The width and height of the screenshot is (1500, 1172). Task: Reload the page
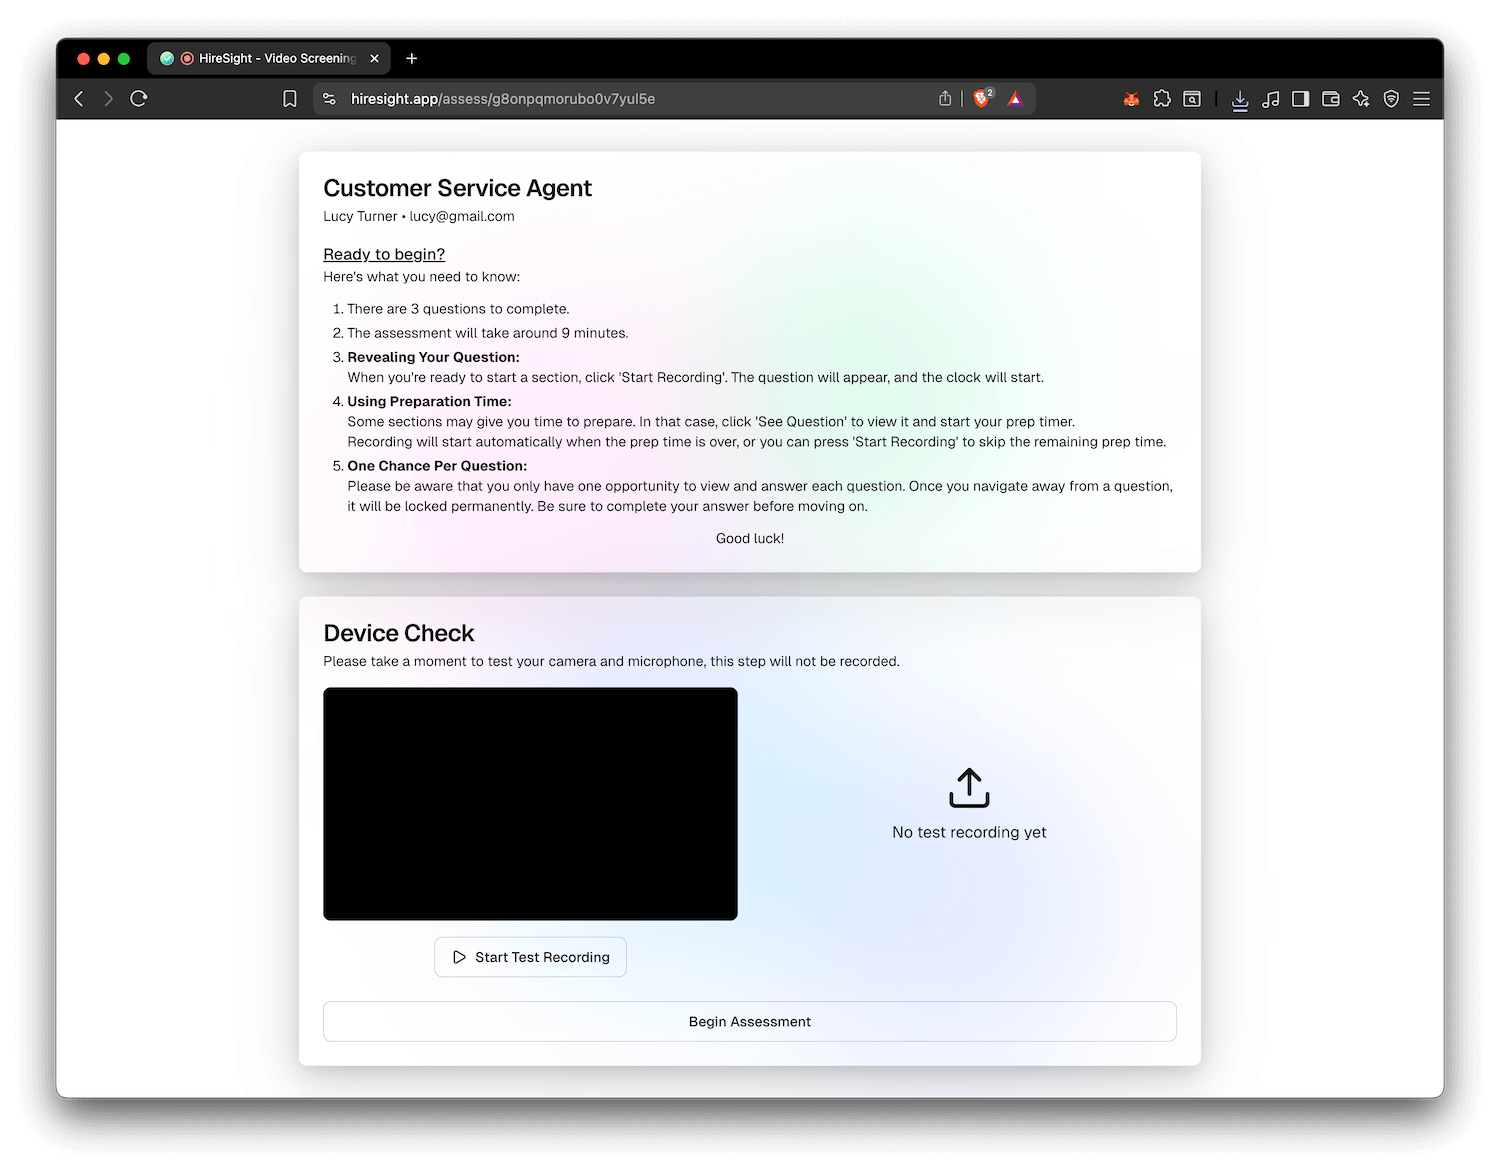click(x=139, y=99)
